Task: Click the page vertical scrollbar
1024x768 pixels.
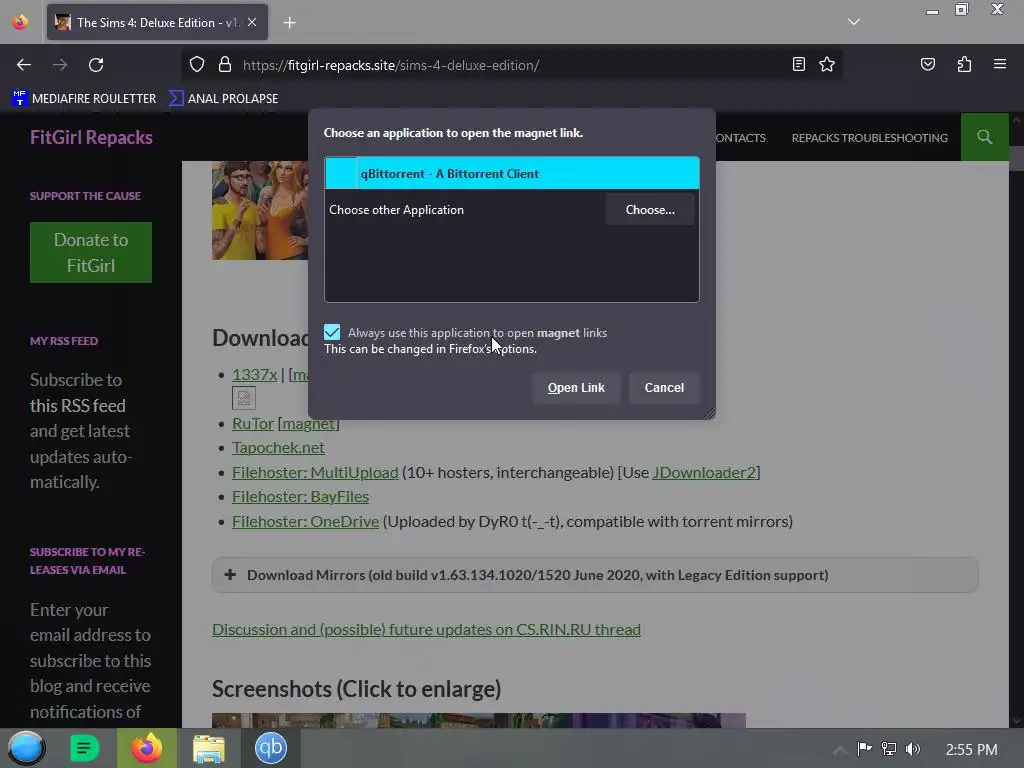Action: (1016, 418)
